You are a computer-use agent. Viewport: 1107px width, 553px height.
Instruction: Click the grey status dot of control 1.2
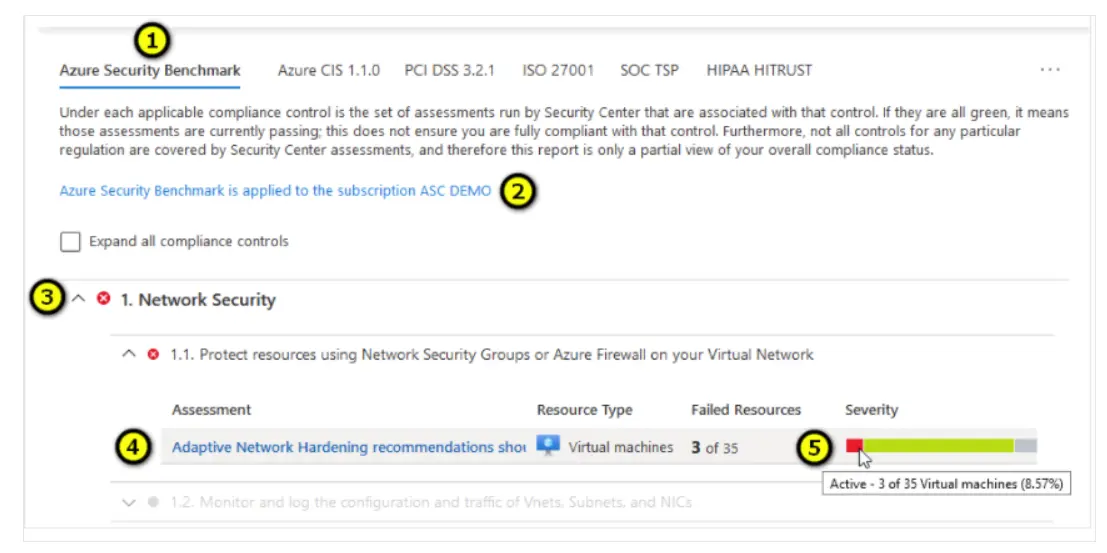pyautogui.click(x=152, y=503)
